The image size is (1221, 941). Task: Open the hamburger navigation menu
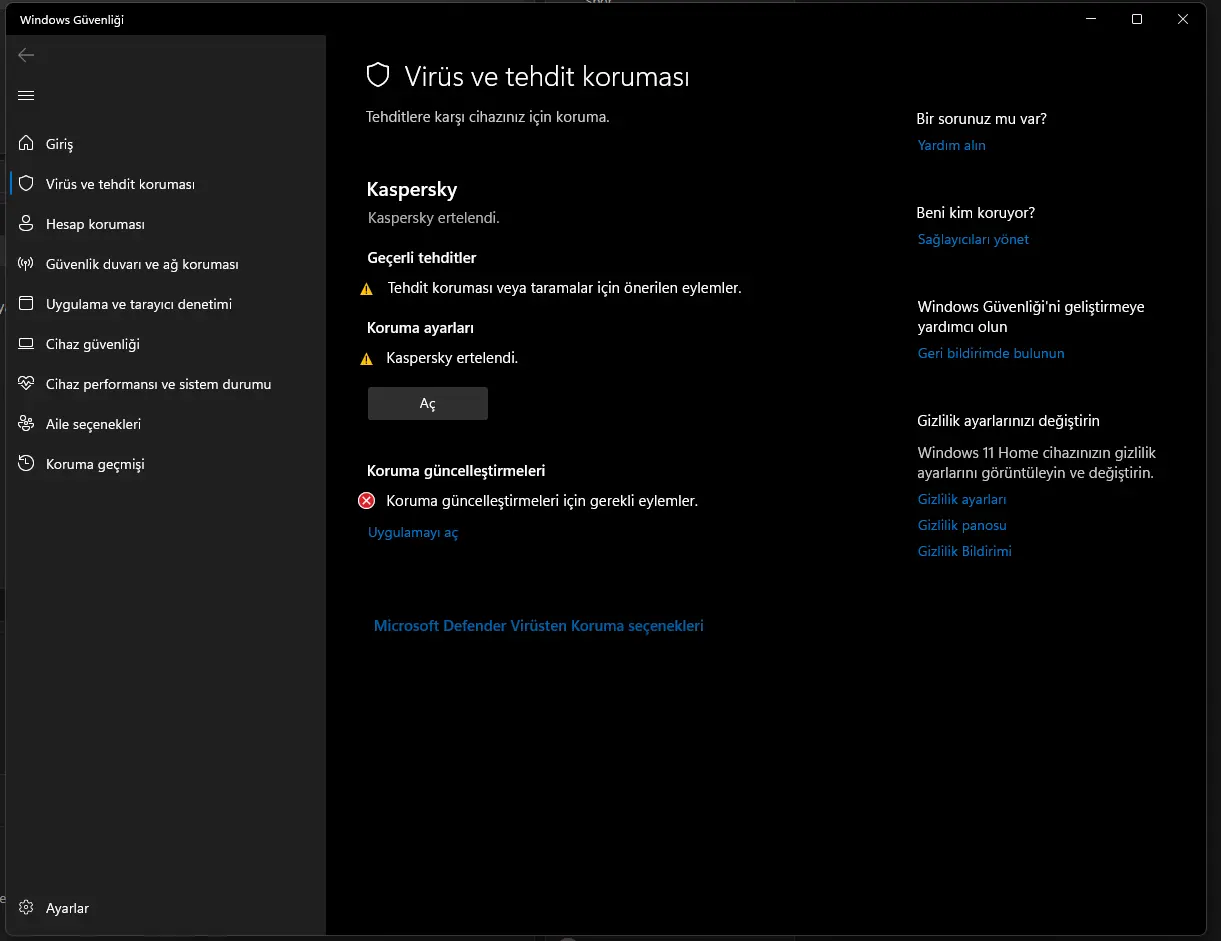[26, 95]
